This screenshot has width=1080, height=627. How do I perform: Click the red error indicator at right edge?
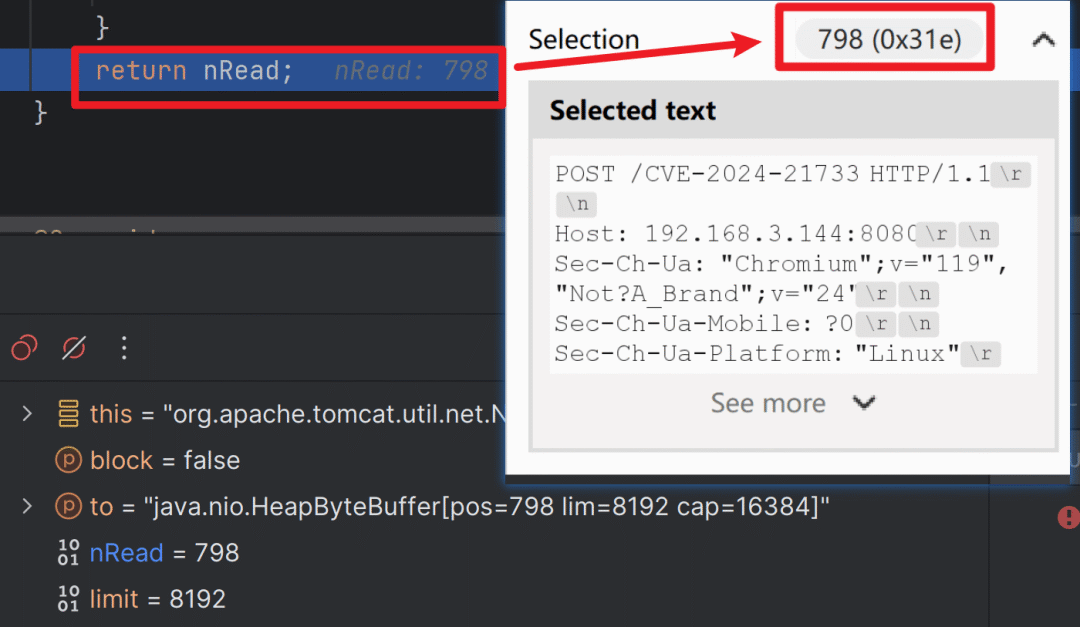pos(1068,517)
